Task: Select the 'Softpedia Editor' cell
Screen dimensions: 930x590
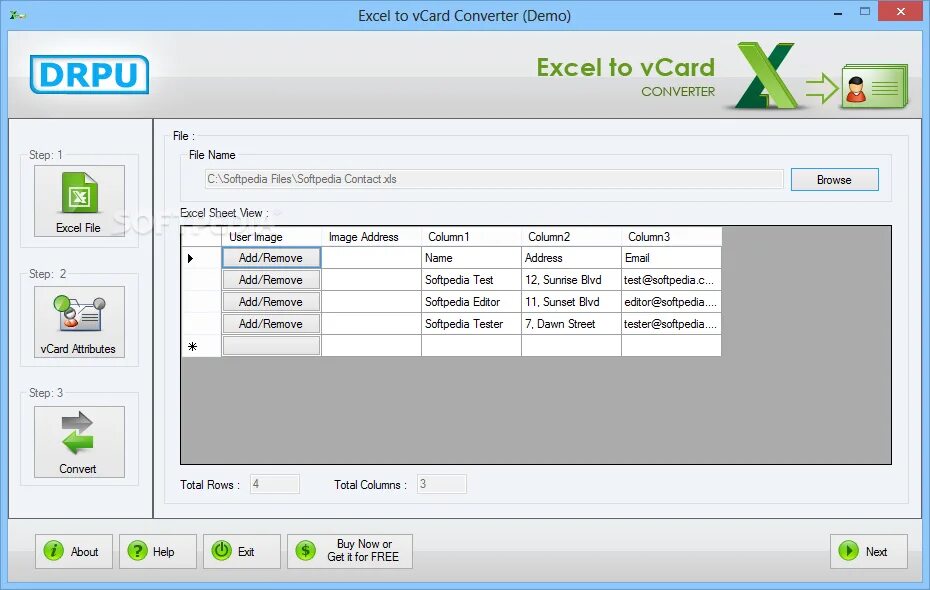Action: pos(472,302)
